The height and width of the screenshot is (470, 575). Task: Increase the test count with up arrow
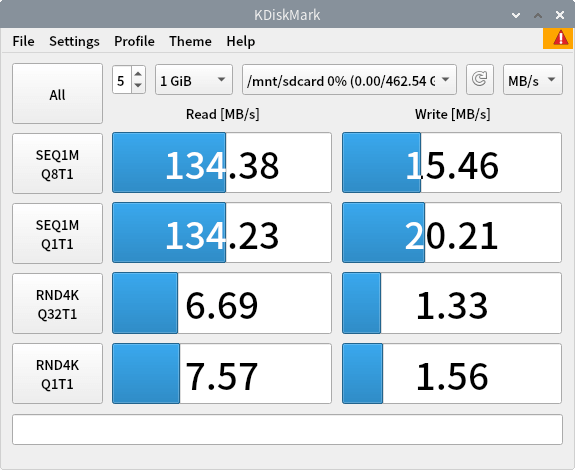[x=138, y=74]
